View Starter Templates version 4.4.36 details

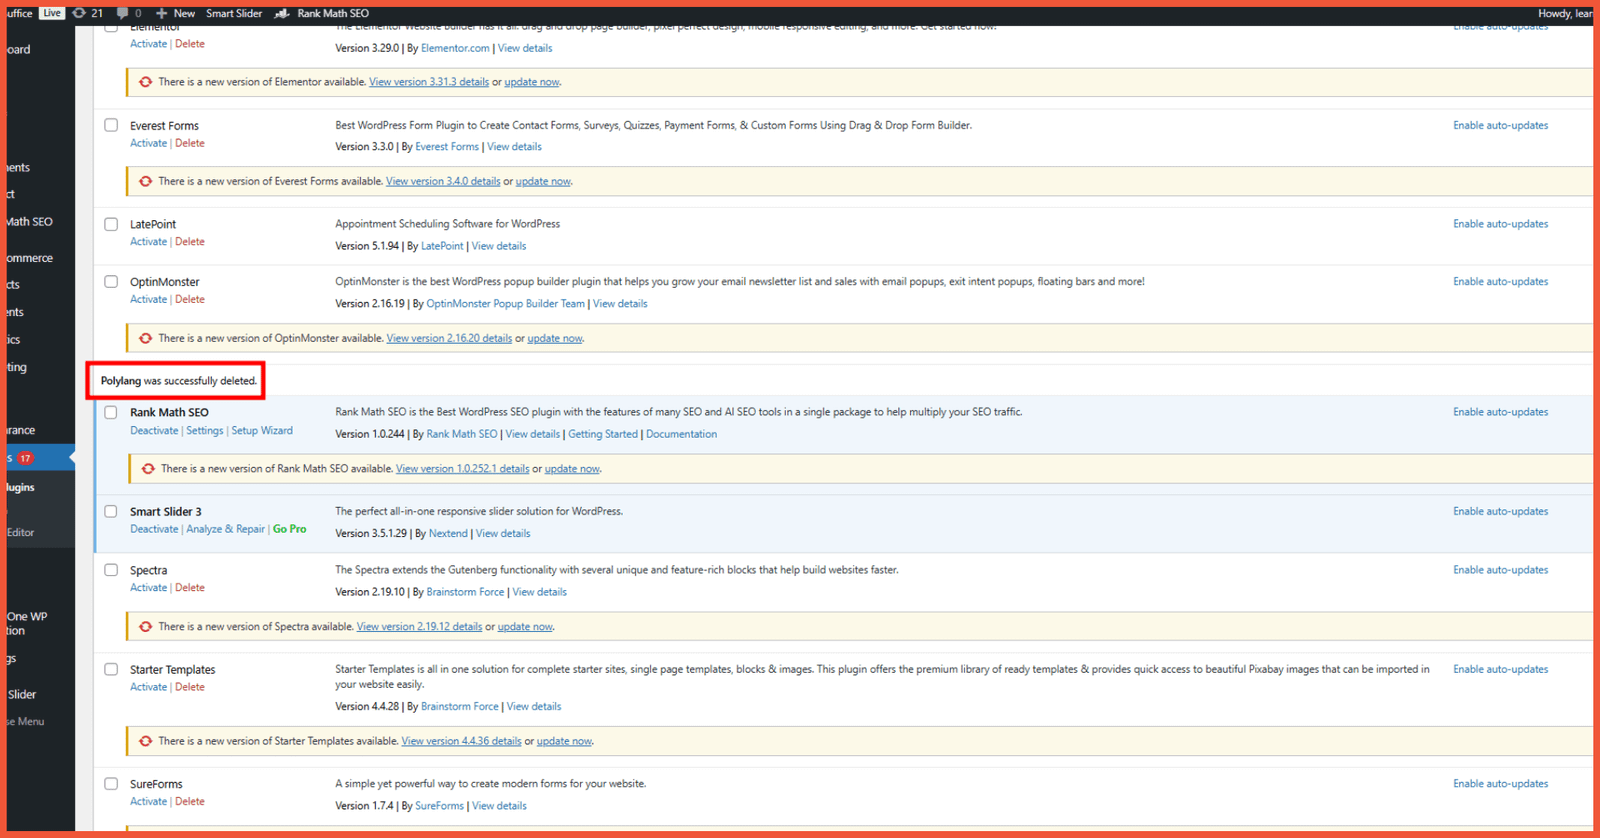tap(461, 741)
